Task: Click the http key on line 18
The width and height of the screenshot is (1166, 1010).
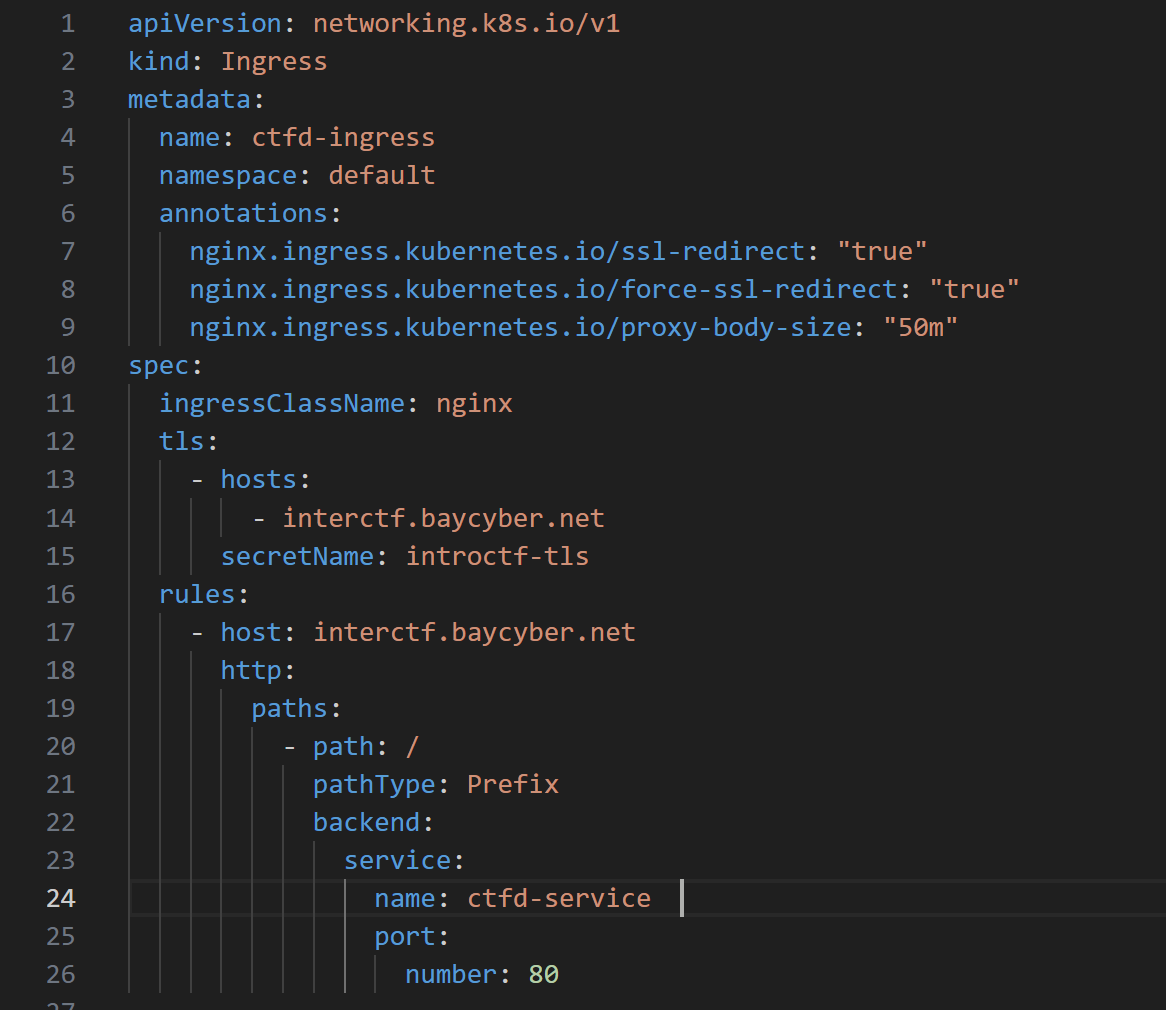Action: click(x=251, y=670)
